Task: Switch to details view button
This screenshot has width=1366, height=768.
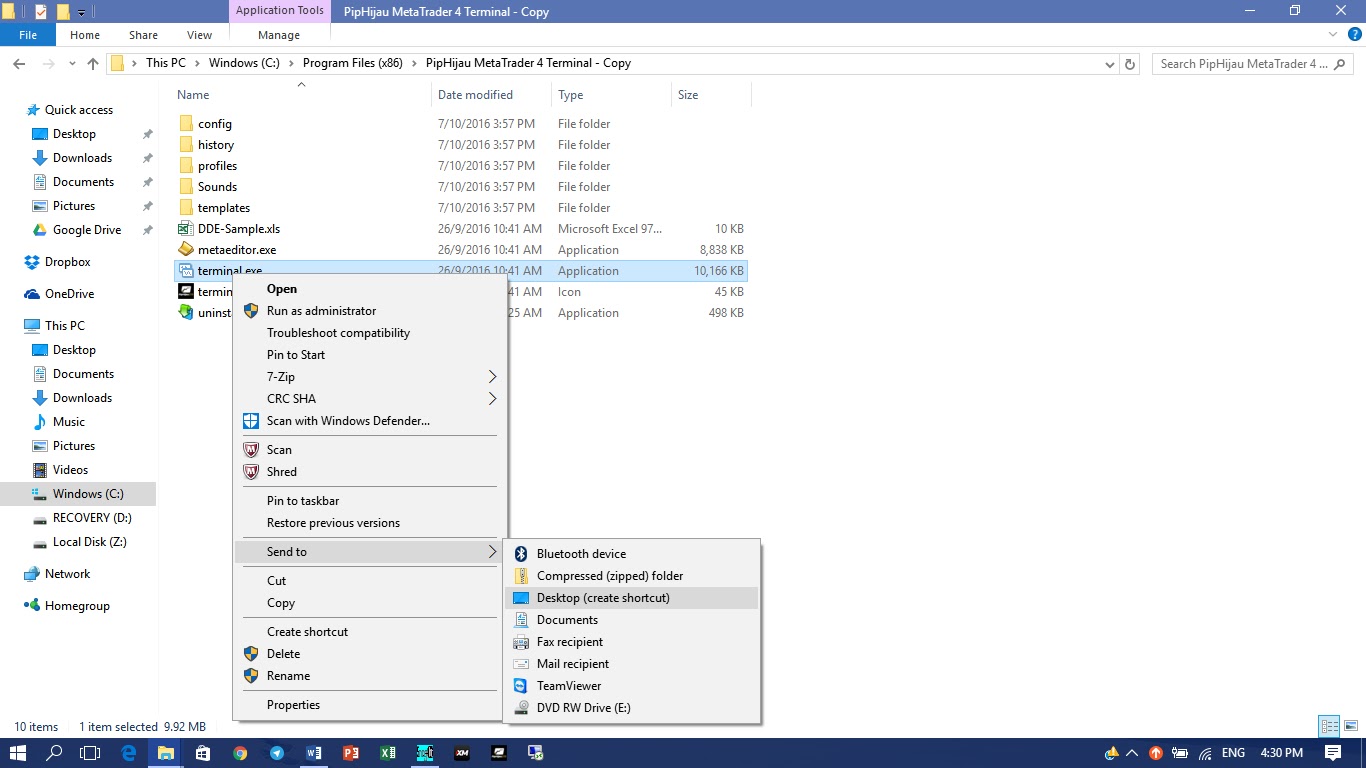Action: pos(1329,727)
